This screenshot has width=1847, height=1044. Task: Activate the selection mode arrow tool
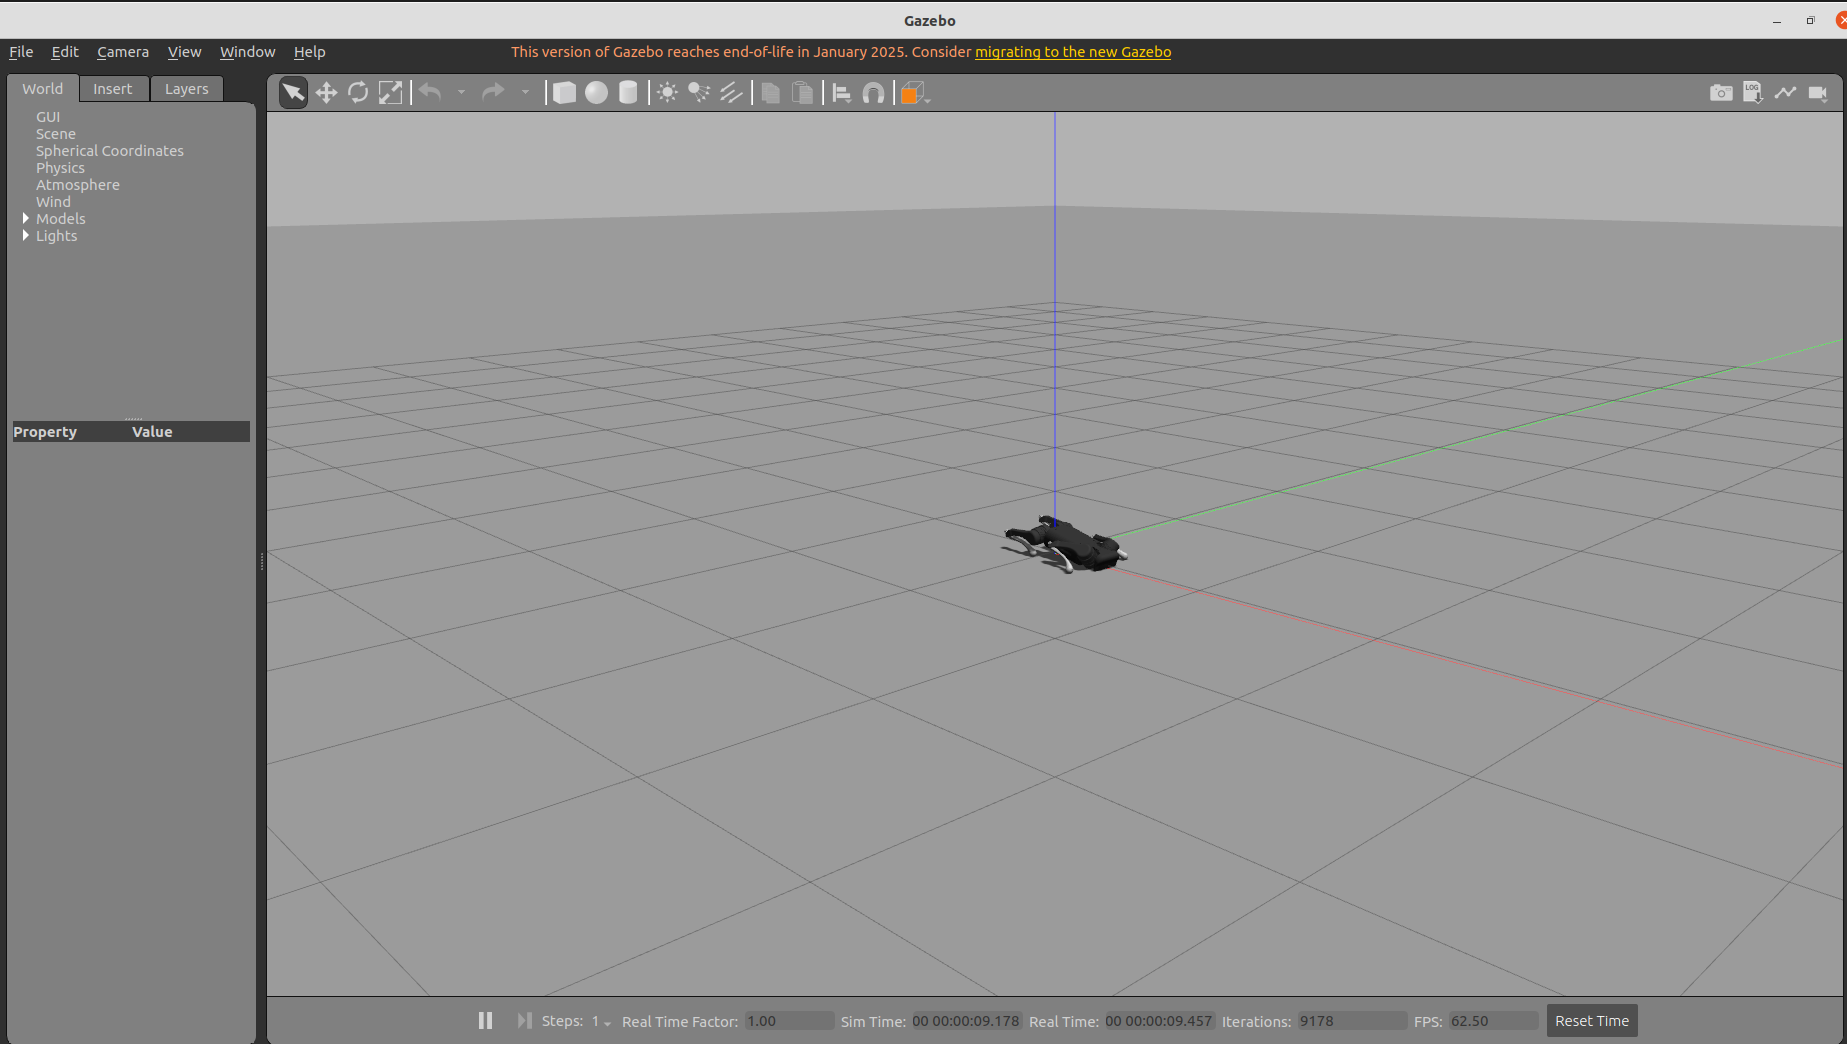pyautogui.click(x=293, y=93)
